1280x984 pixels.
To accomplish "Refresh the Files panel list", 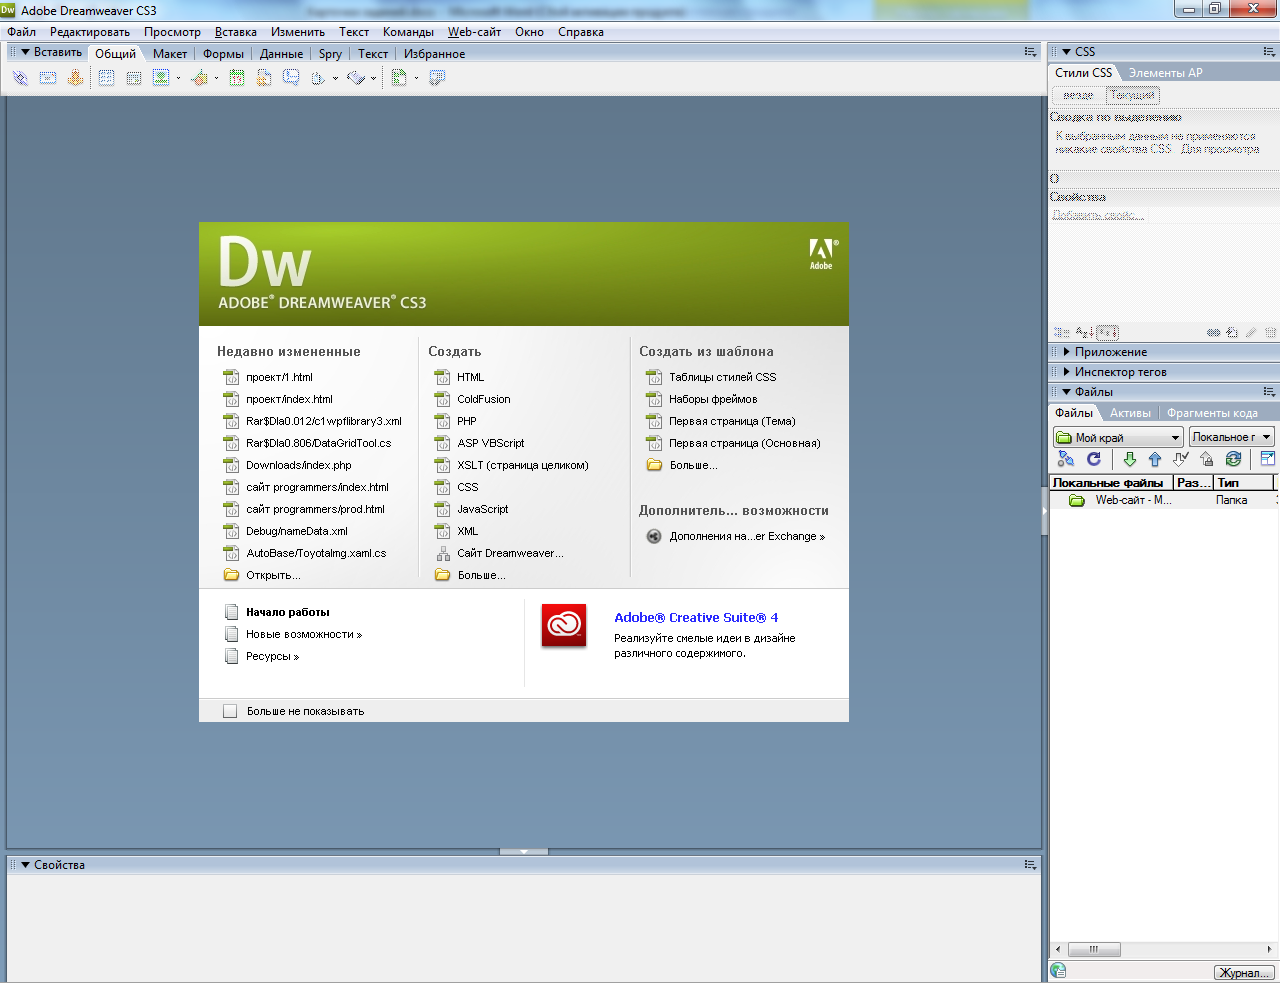I will tap(1094, 459).
